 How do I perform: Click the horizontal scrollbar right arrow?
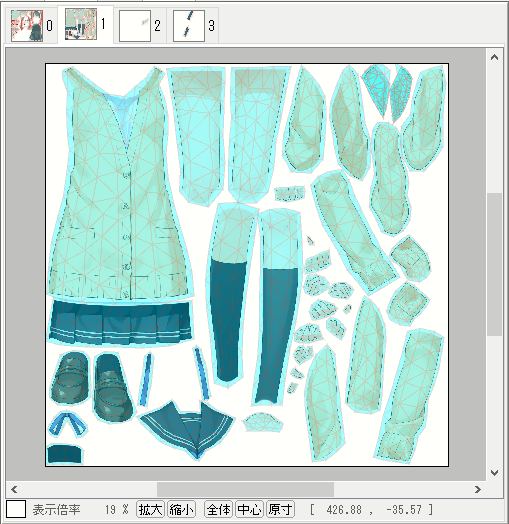tap(478, 490)
